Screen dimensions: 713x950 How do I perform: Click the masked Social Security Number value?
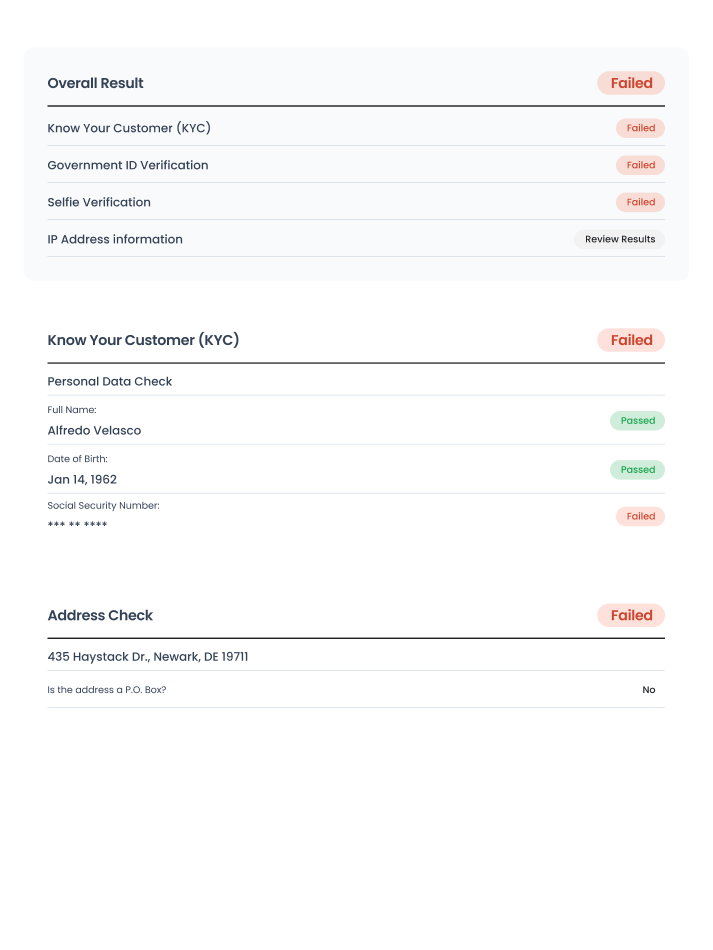(x=77, y=525)
